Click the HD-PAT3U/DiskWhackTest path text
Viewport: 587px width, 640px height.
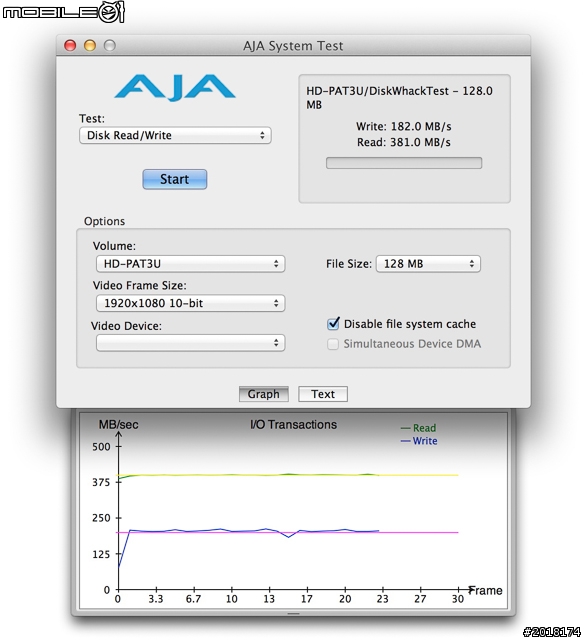tap(399, 98)
